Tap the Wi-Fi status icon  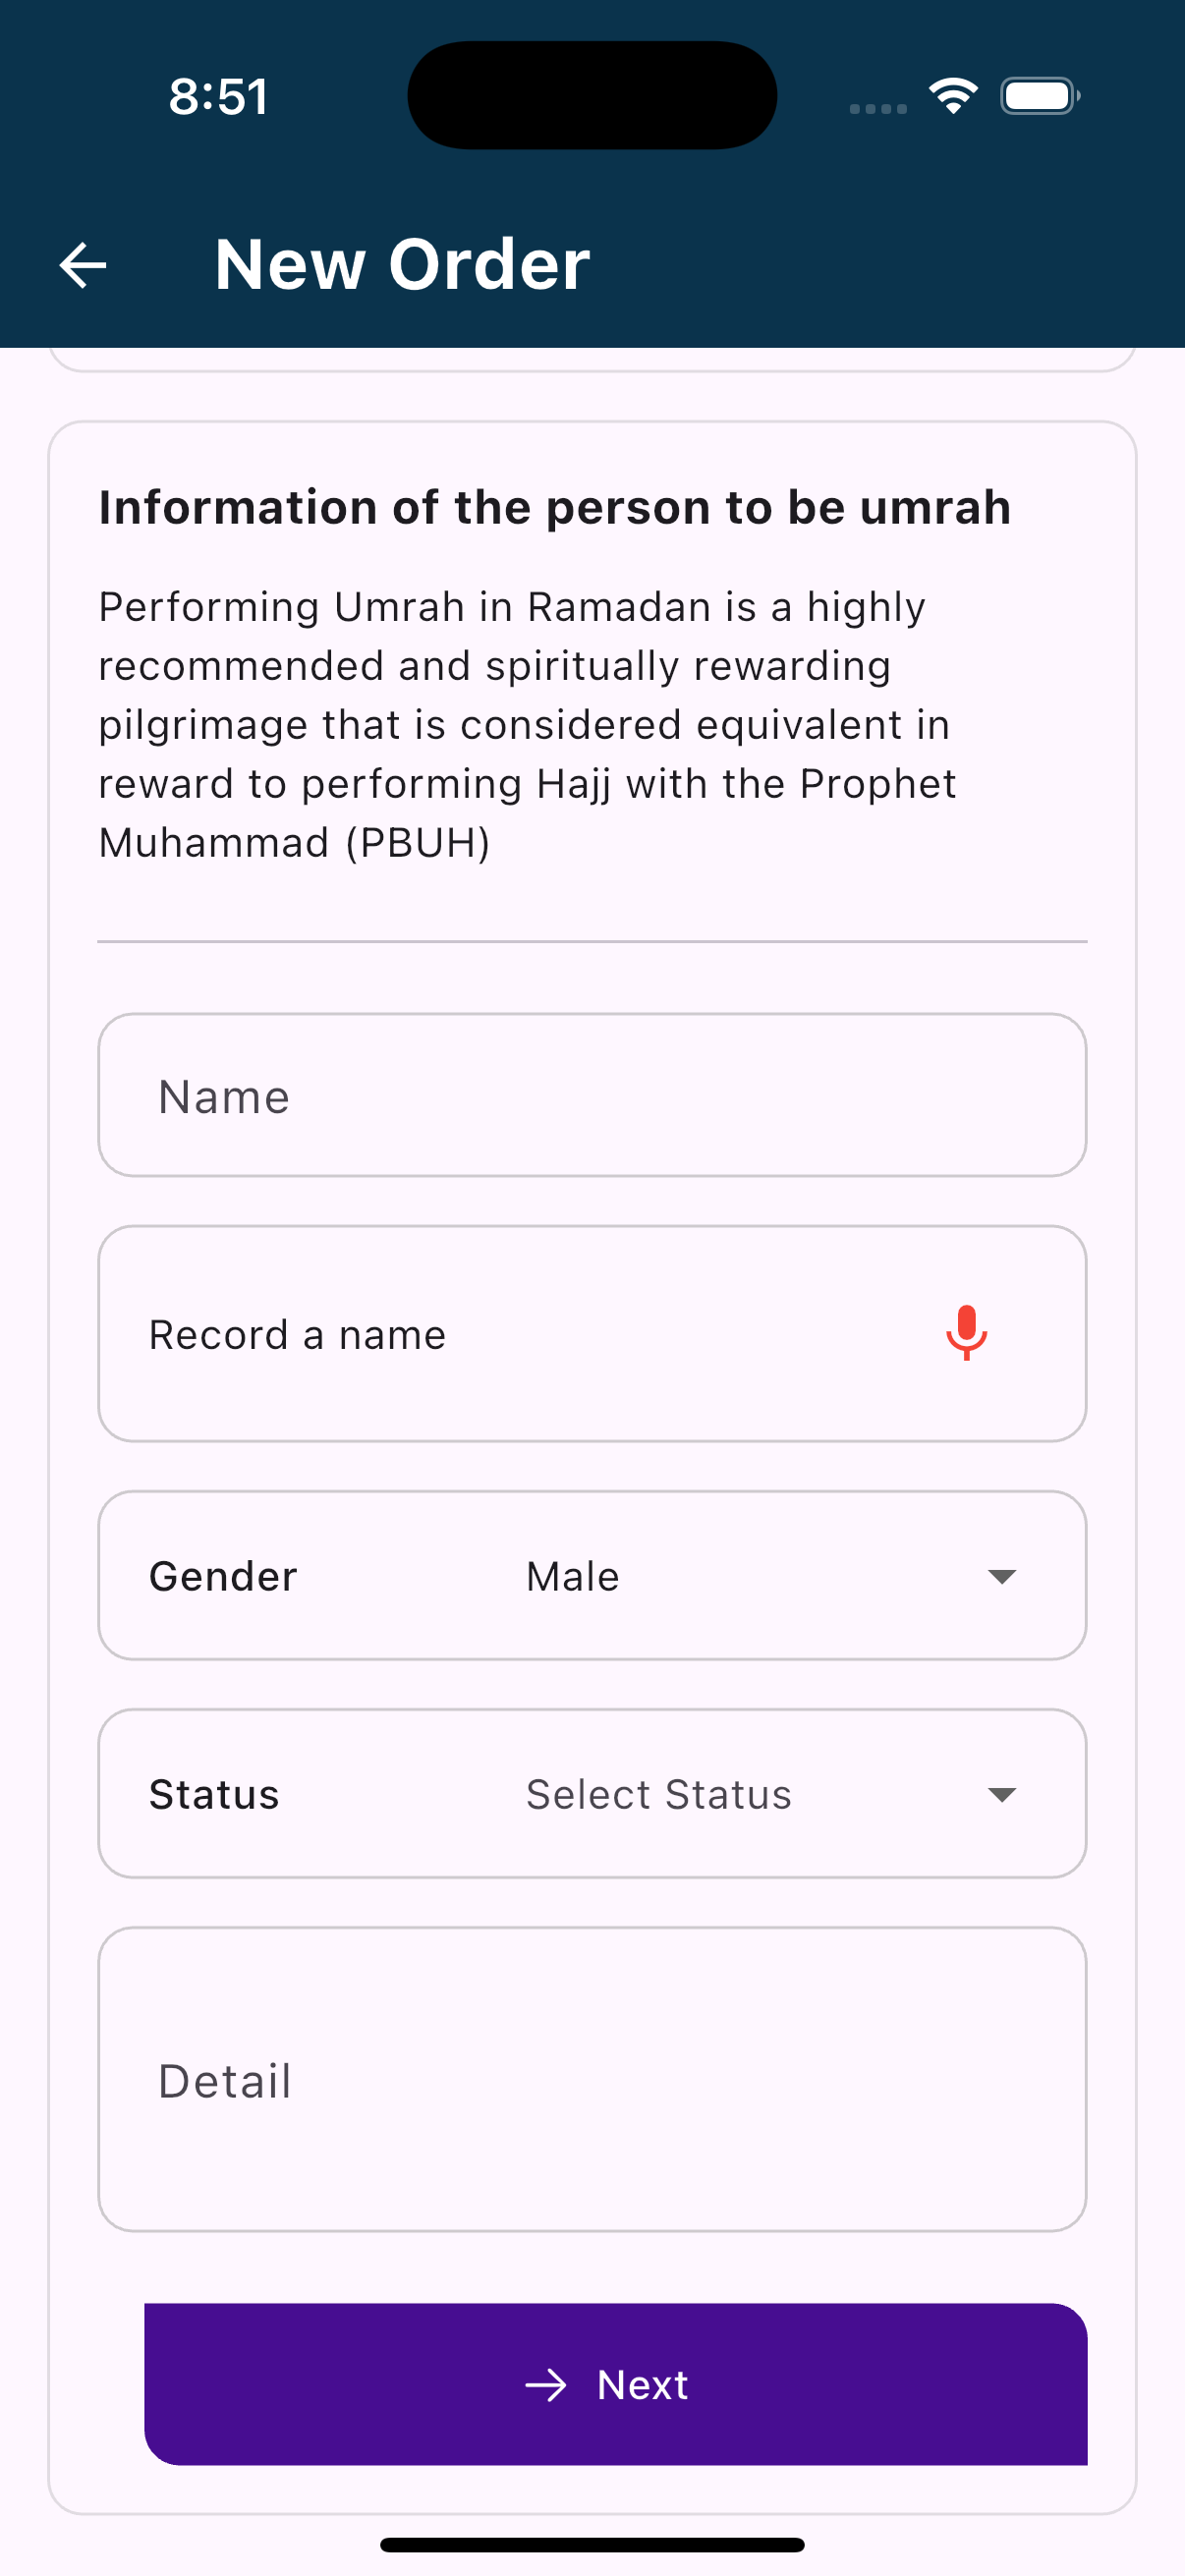coord(953,96)
